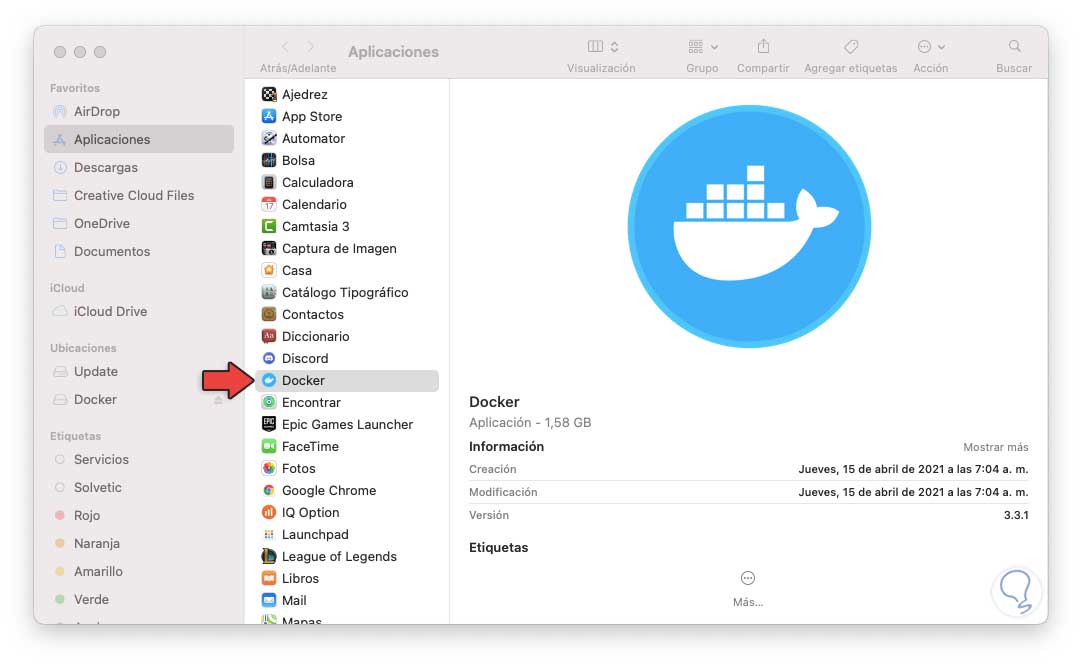The width and height of the screenshot is (1082, 666).
Task: Select the FaceTime icon
Action: [x=269, y=447]
